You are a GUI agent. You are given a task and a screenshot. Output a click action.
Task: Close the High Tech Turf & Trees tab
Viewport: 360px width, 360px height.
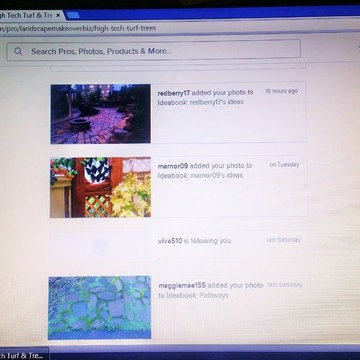[x=58, y=16]
